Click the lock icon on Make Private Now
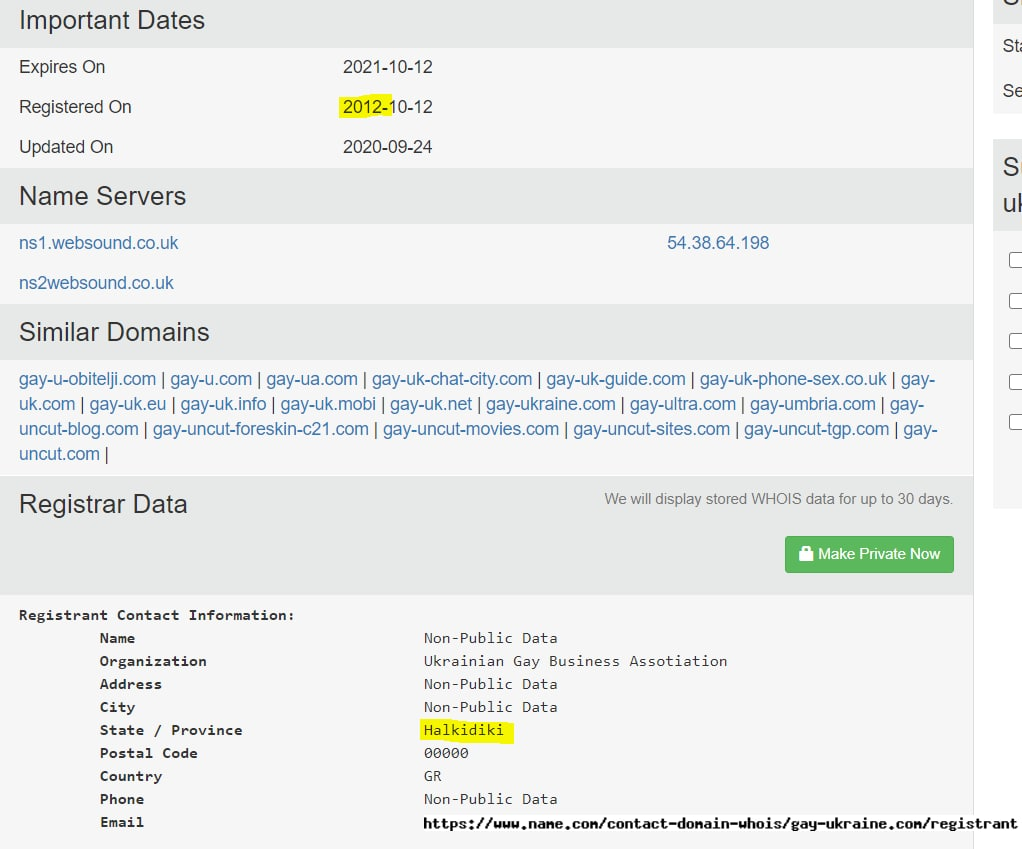 [804, 554]
